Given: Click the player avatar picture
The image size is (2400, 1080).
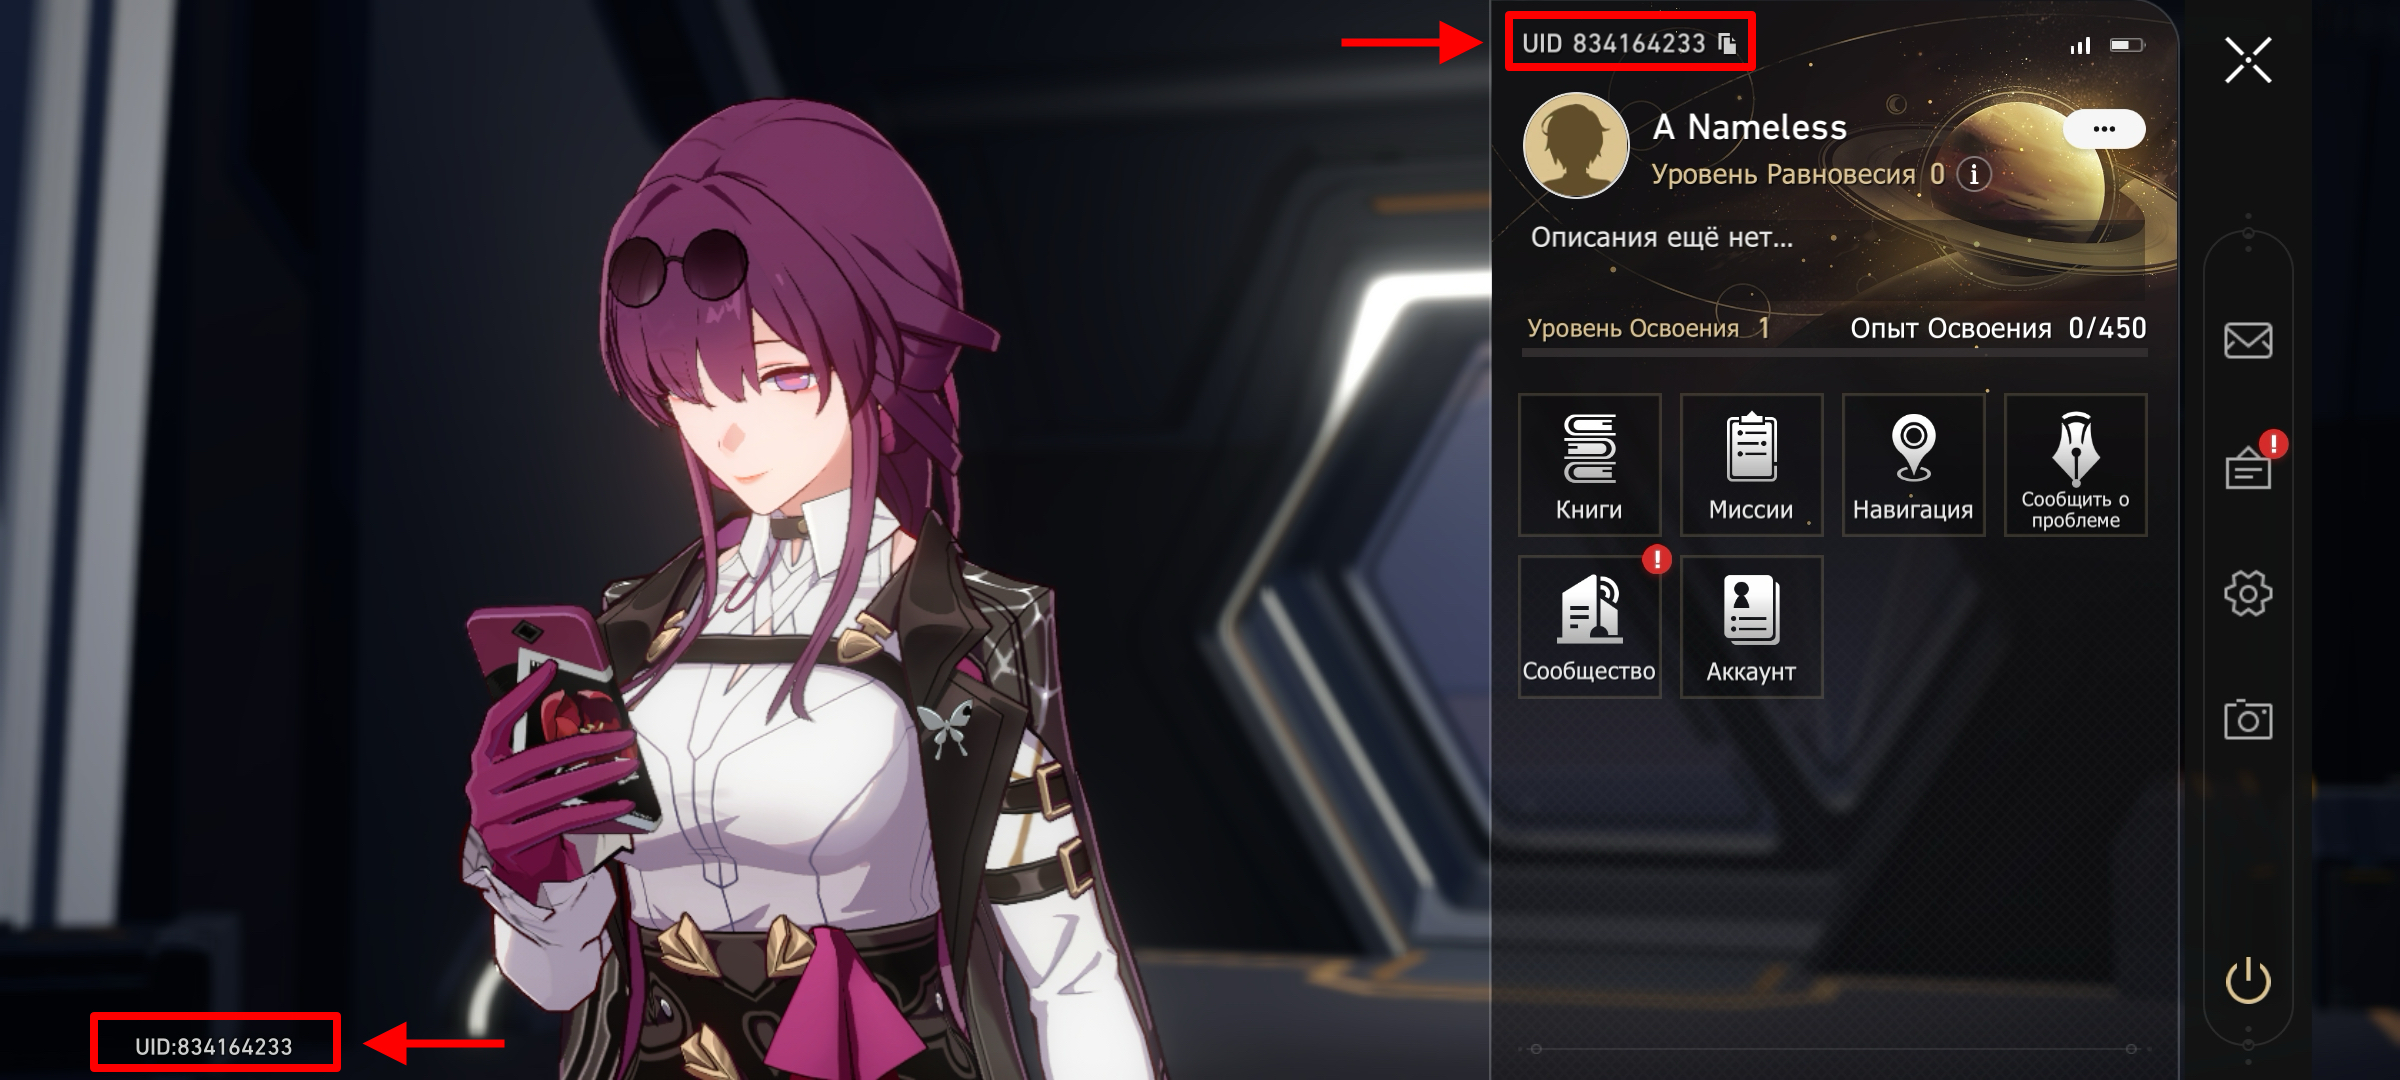Looking at the screenshot, I should [x=1576, y=145].
